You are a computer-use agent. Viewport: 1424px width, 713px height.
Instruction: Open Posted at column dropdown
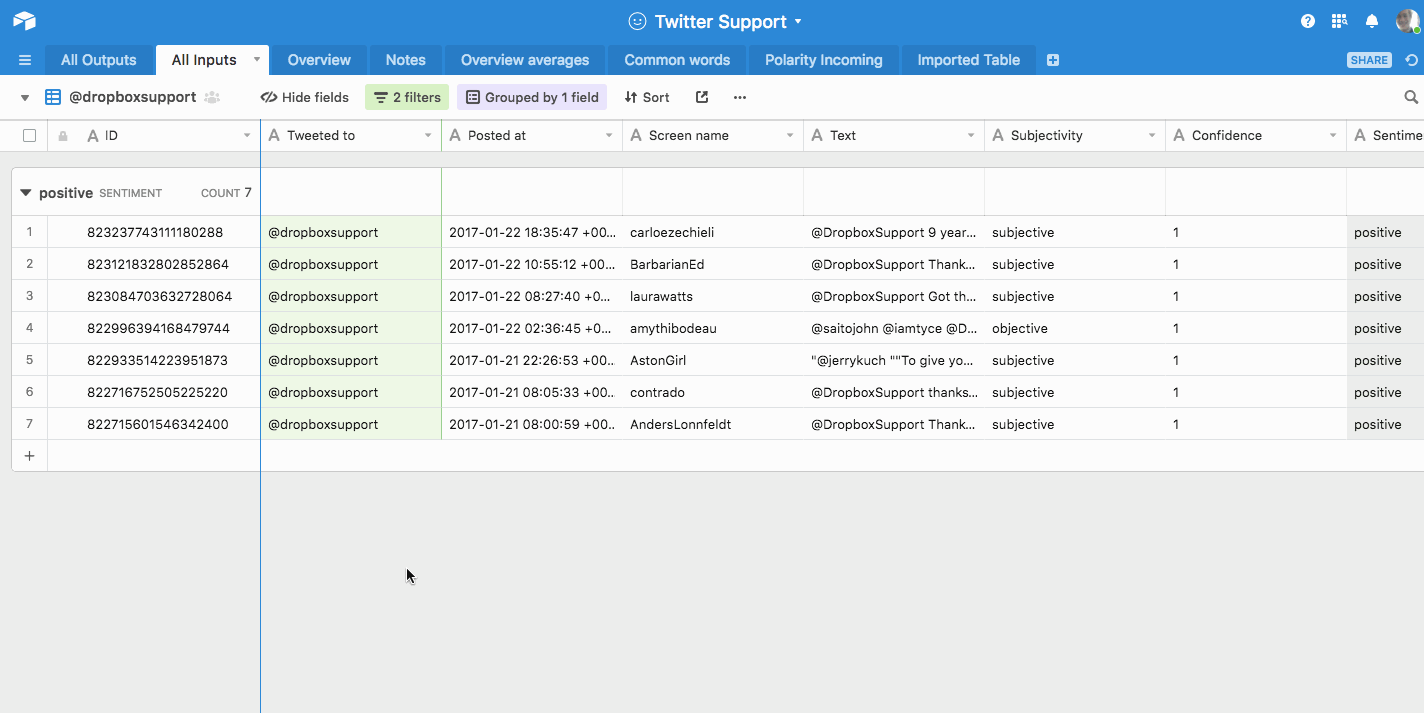pos(609,136)
